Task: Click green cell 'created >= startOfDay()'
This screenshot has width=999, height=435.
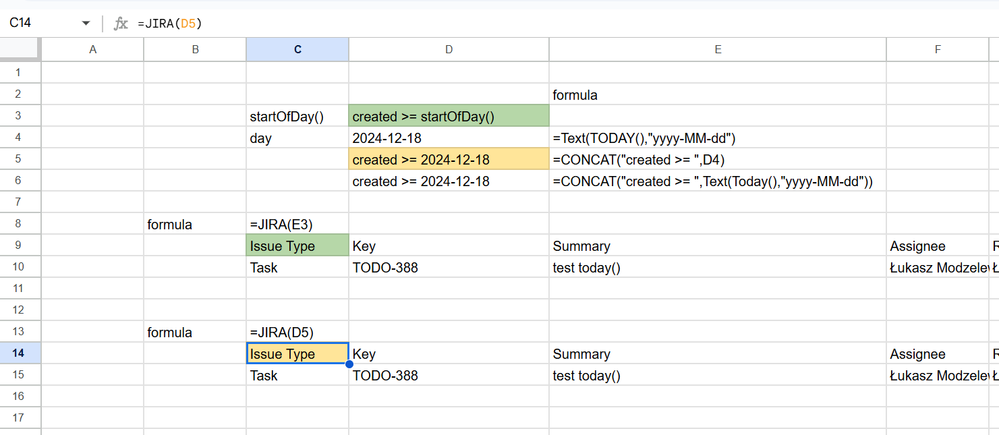Action: 449,116
